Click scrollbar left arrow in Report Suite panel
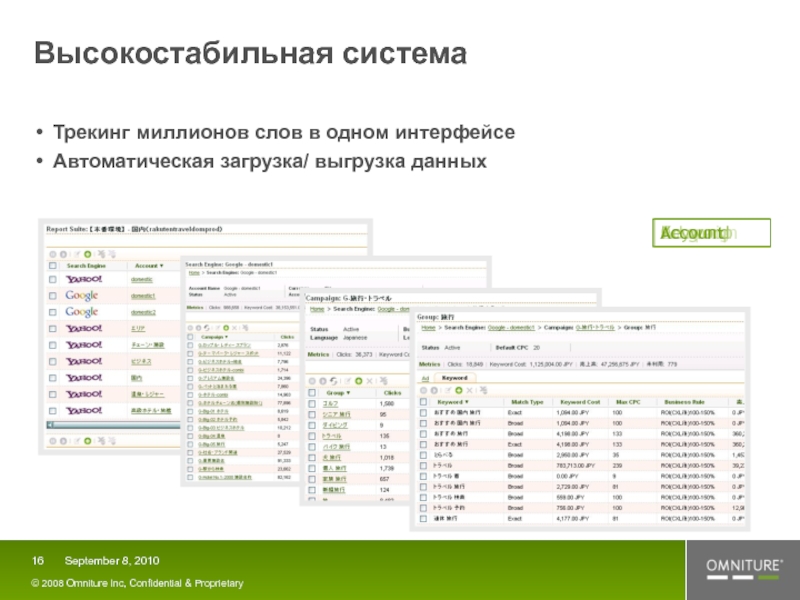 pyautogui.click(x=49, y=424)
